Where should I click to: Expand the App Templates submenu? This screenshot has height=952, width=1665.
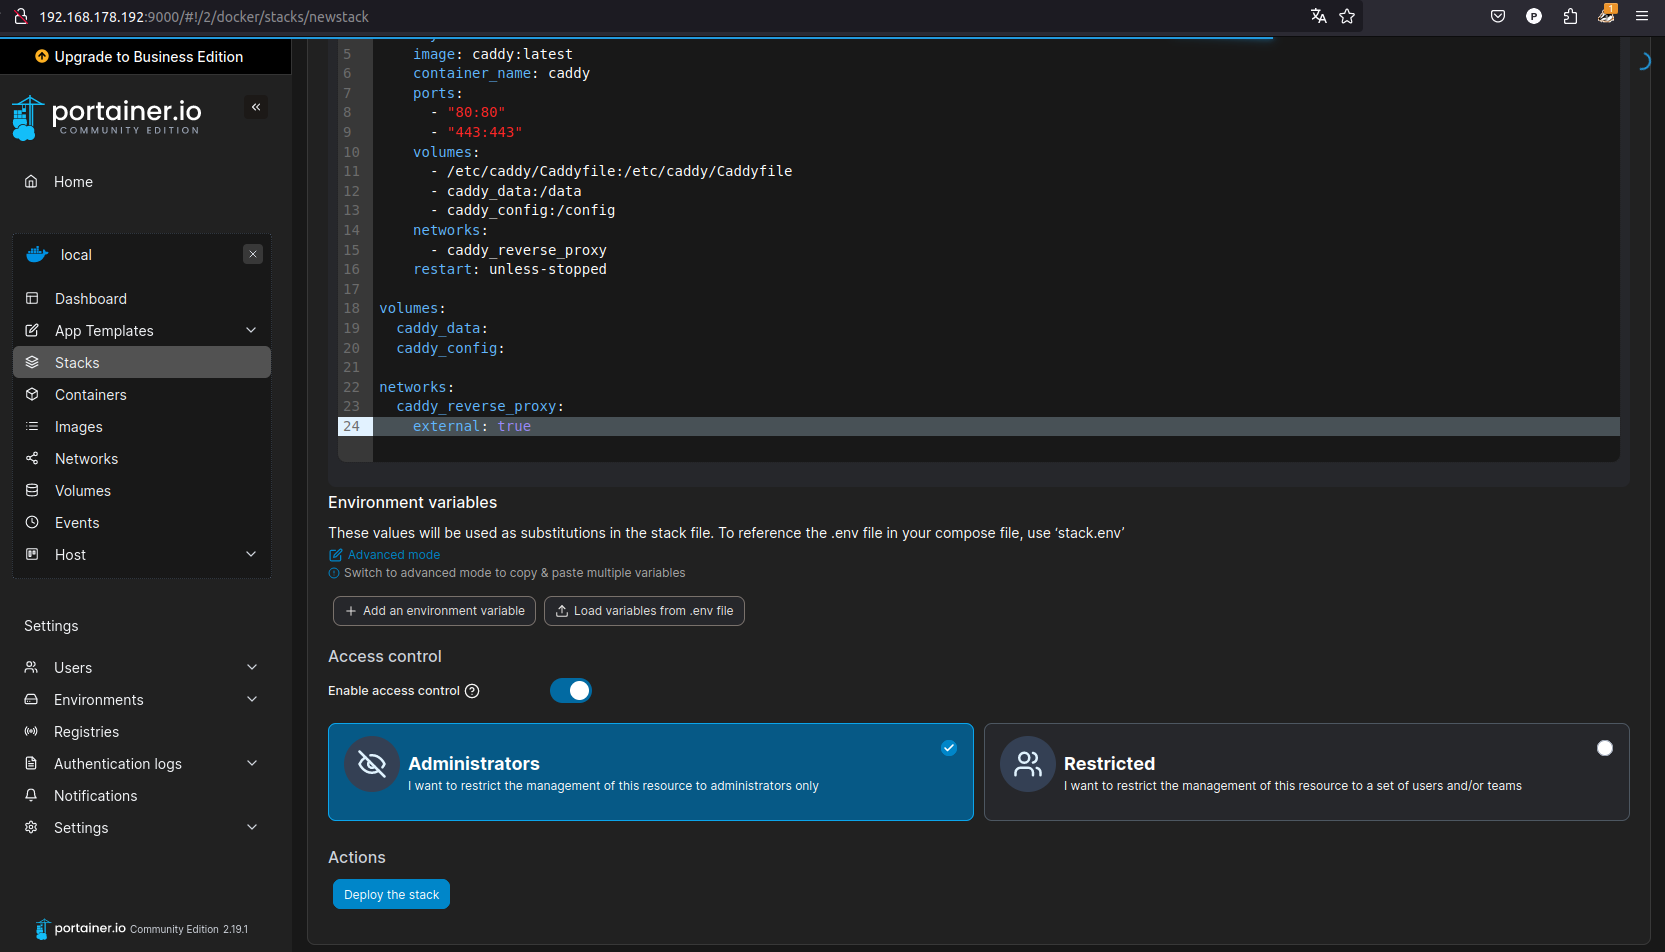click(251, 331)
